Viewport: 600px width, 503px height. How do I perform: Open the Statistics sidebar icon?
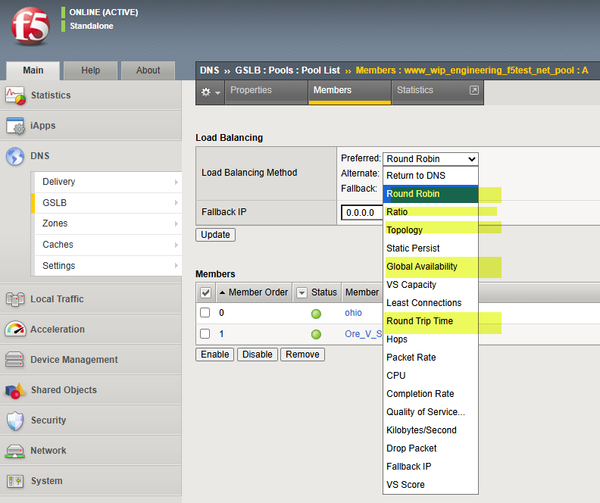click(x=16, y=96)
